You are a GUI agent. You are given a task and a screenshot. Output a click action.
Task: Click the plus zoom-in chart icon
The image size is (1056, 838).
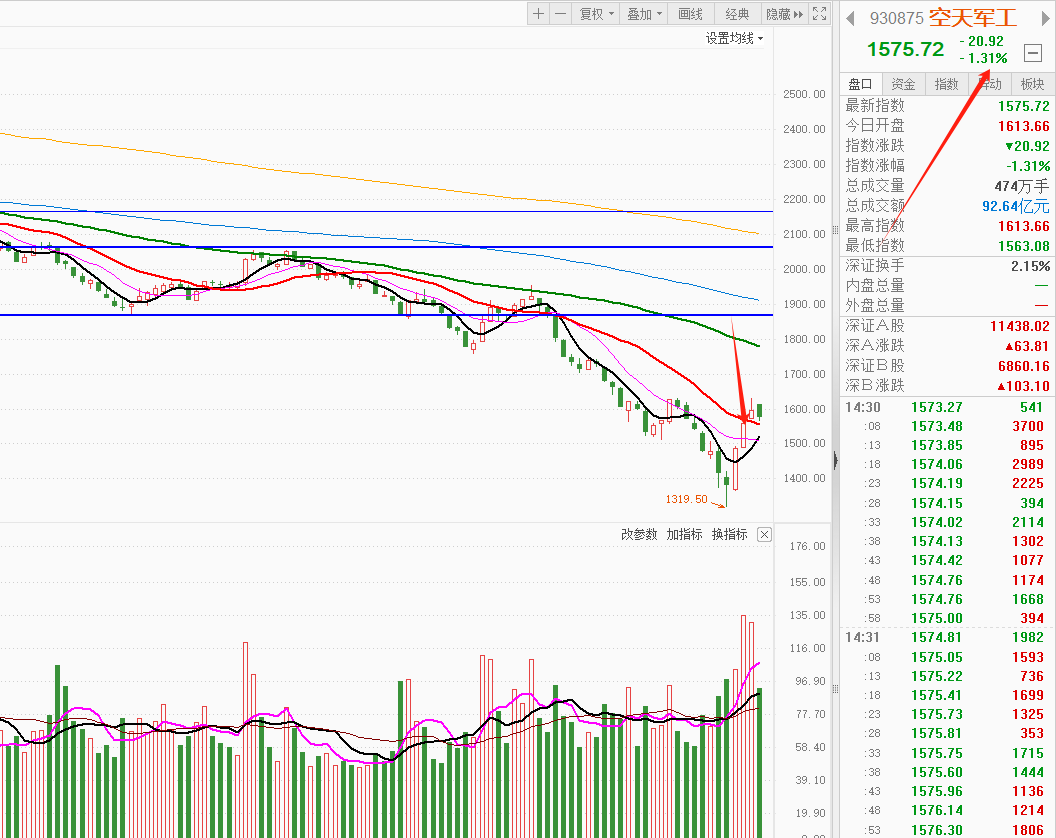539,14
